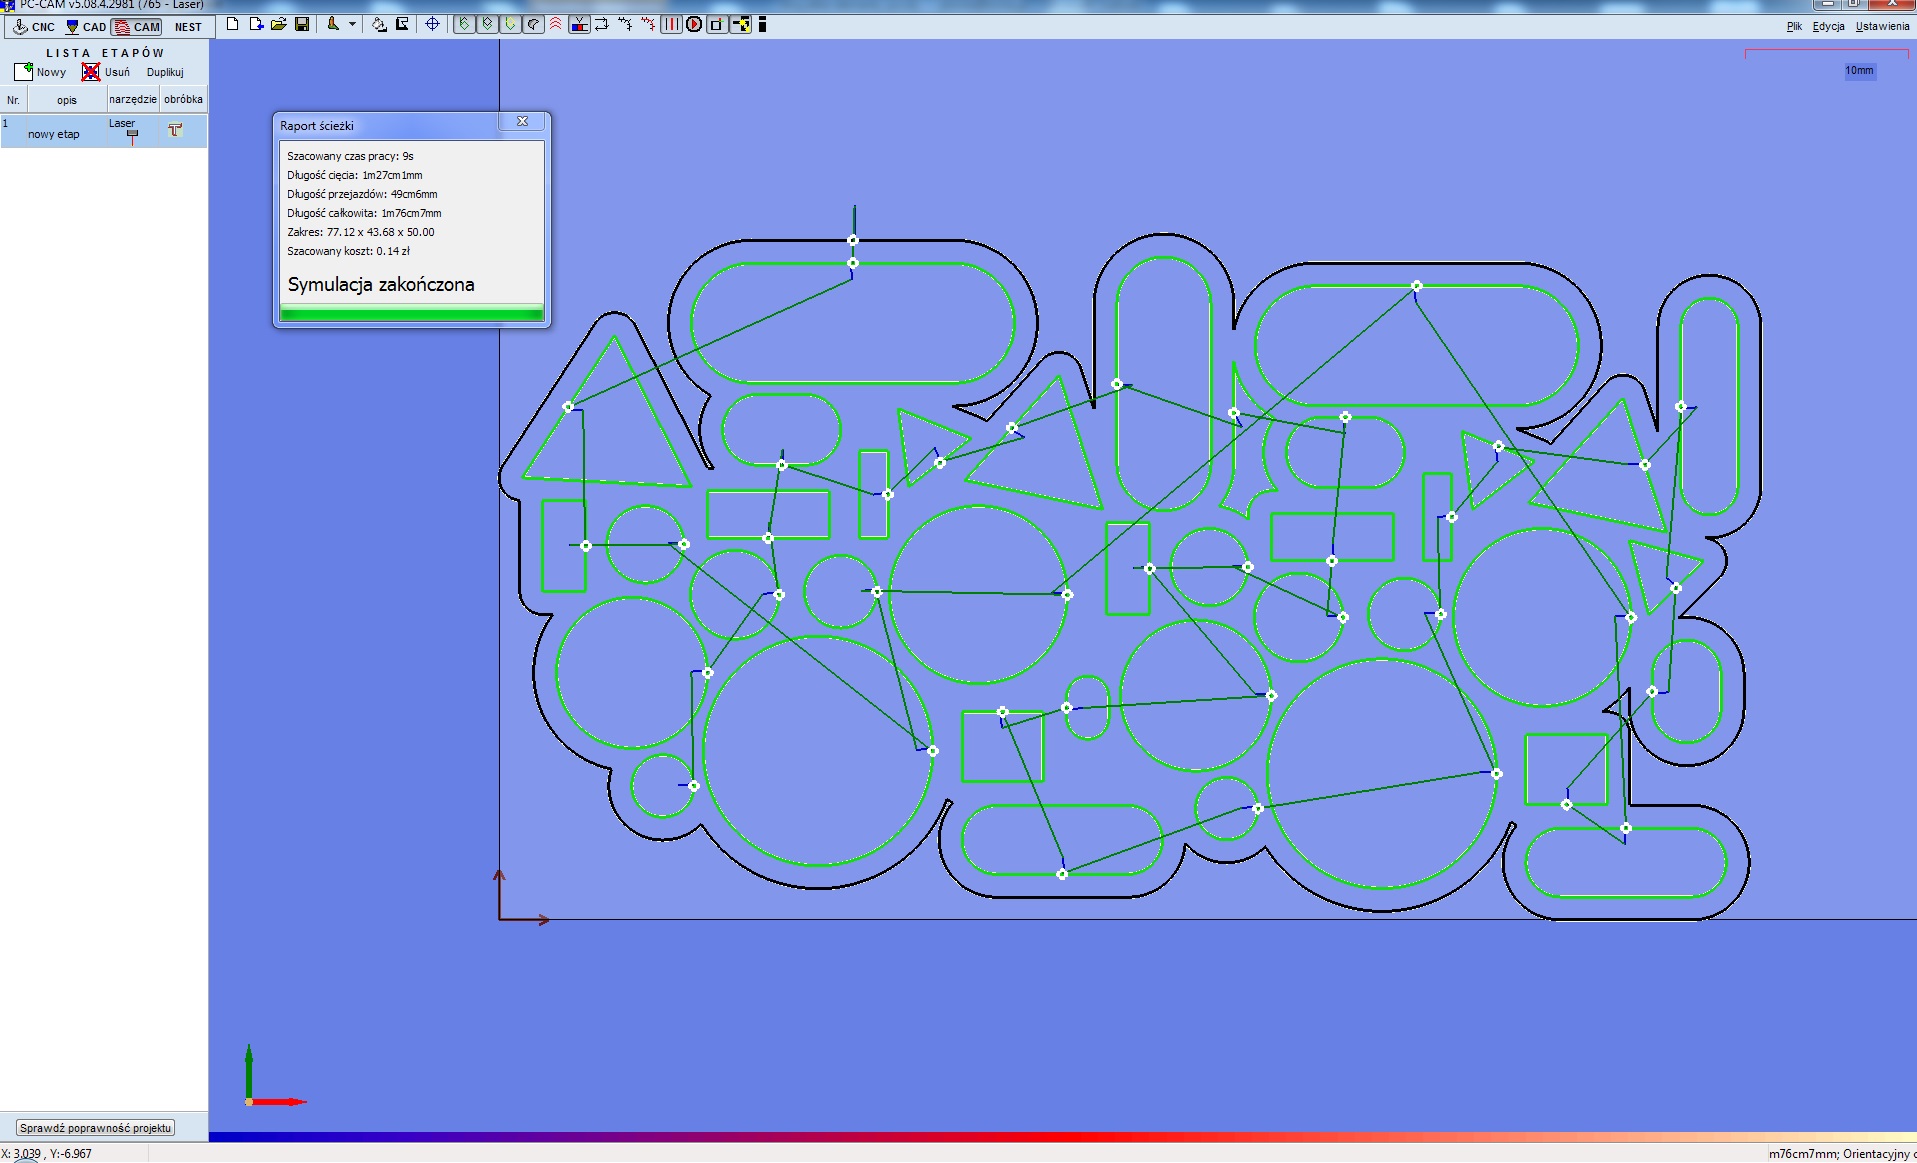Image resolution: width=1917 pixels, height=1163 pixels.
Task: Duplicate stage with Duplikuj
Action: [165, 72]
